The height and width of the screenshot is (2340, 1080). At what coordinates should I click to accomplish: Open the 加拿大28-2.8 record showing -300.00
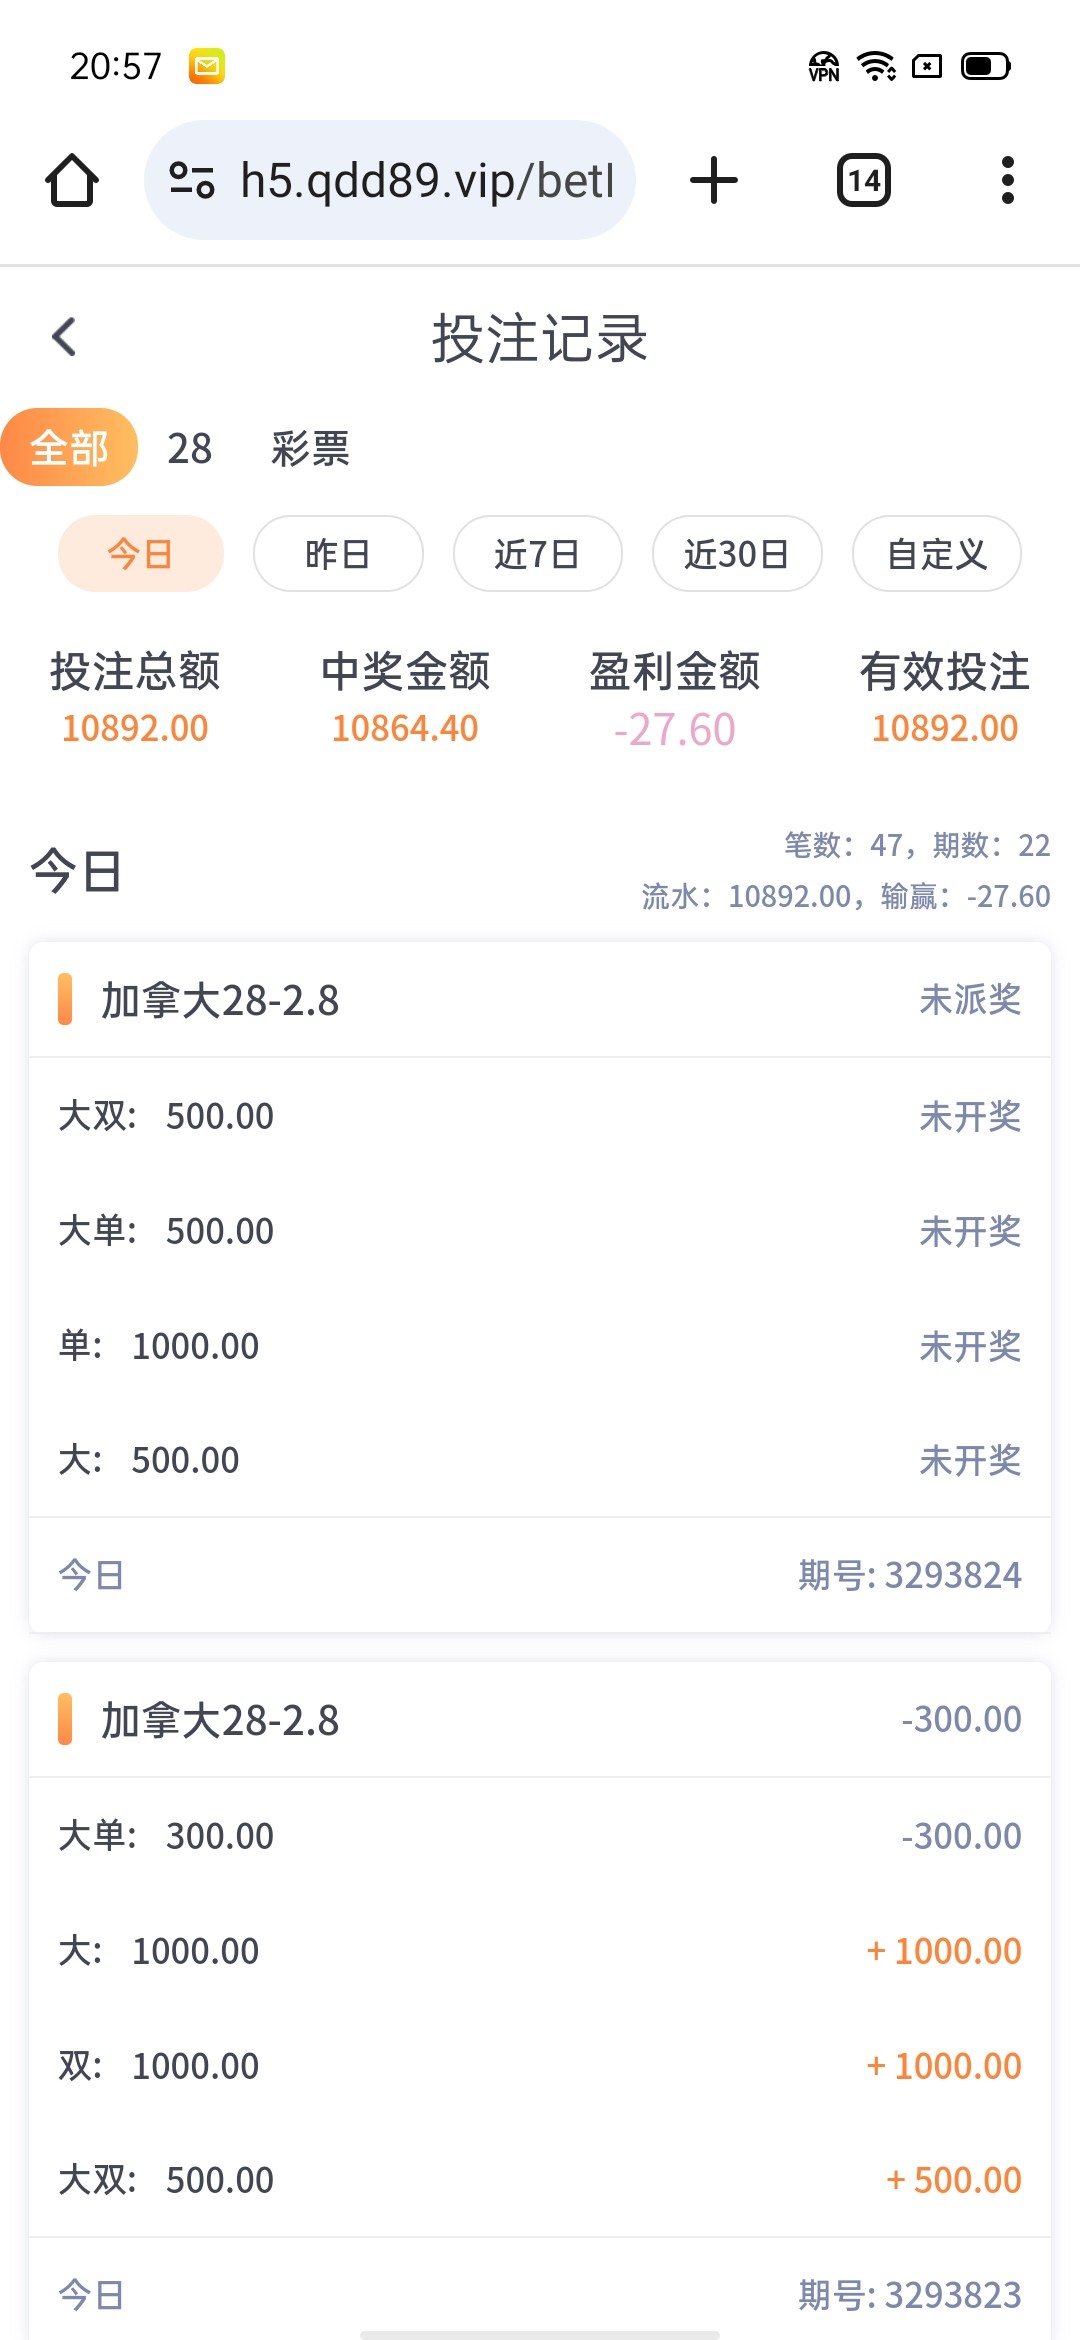tap(540, 1720)
